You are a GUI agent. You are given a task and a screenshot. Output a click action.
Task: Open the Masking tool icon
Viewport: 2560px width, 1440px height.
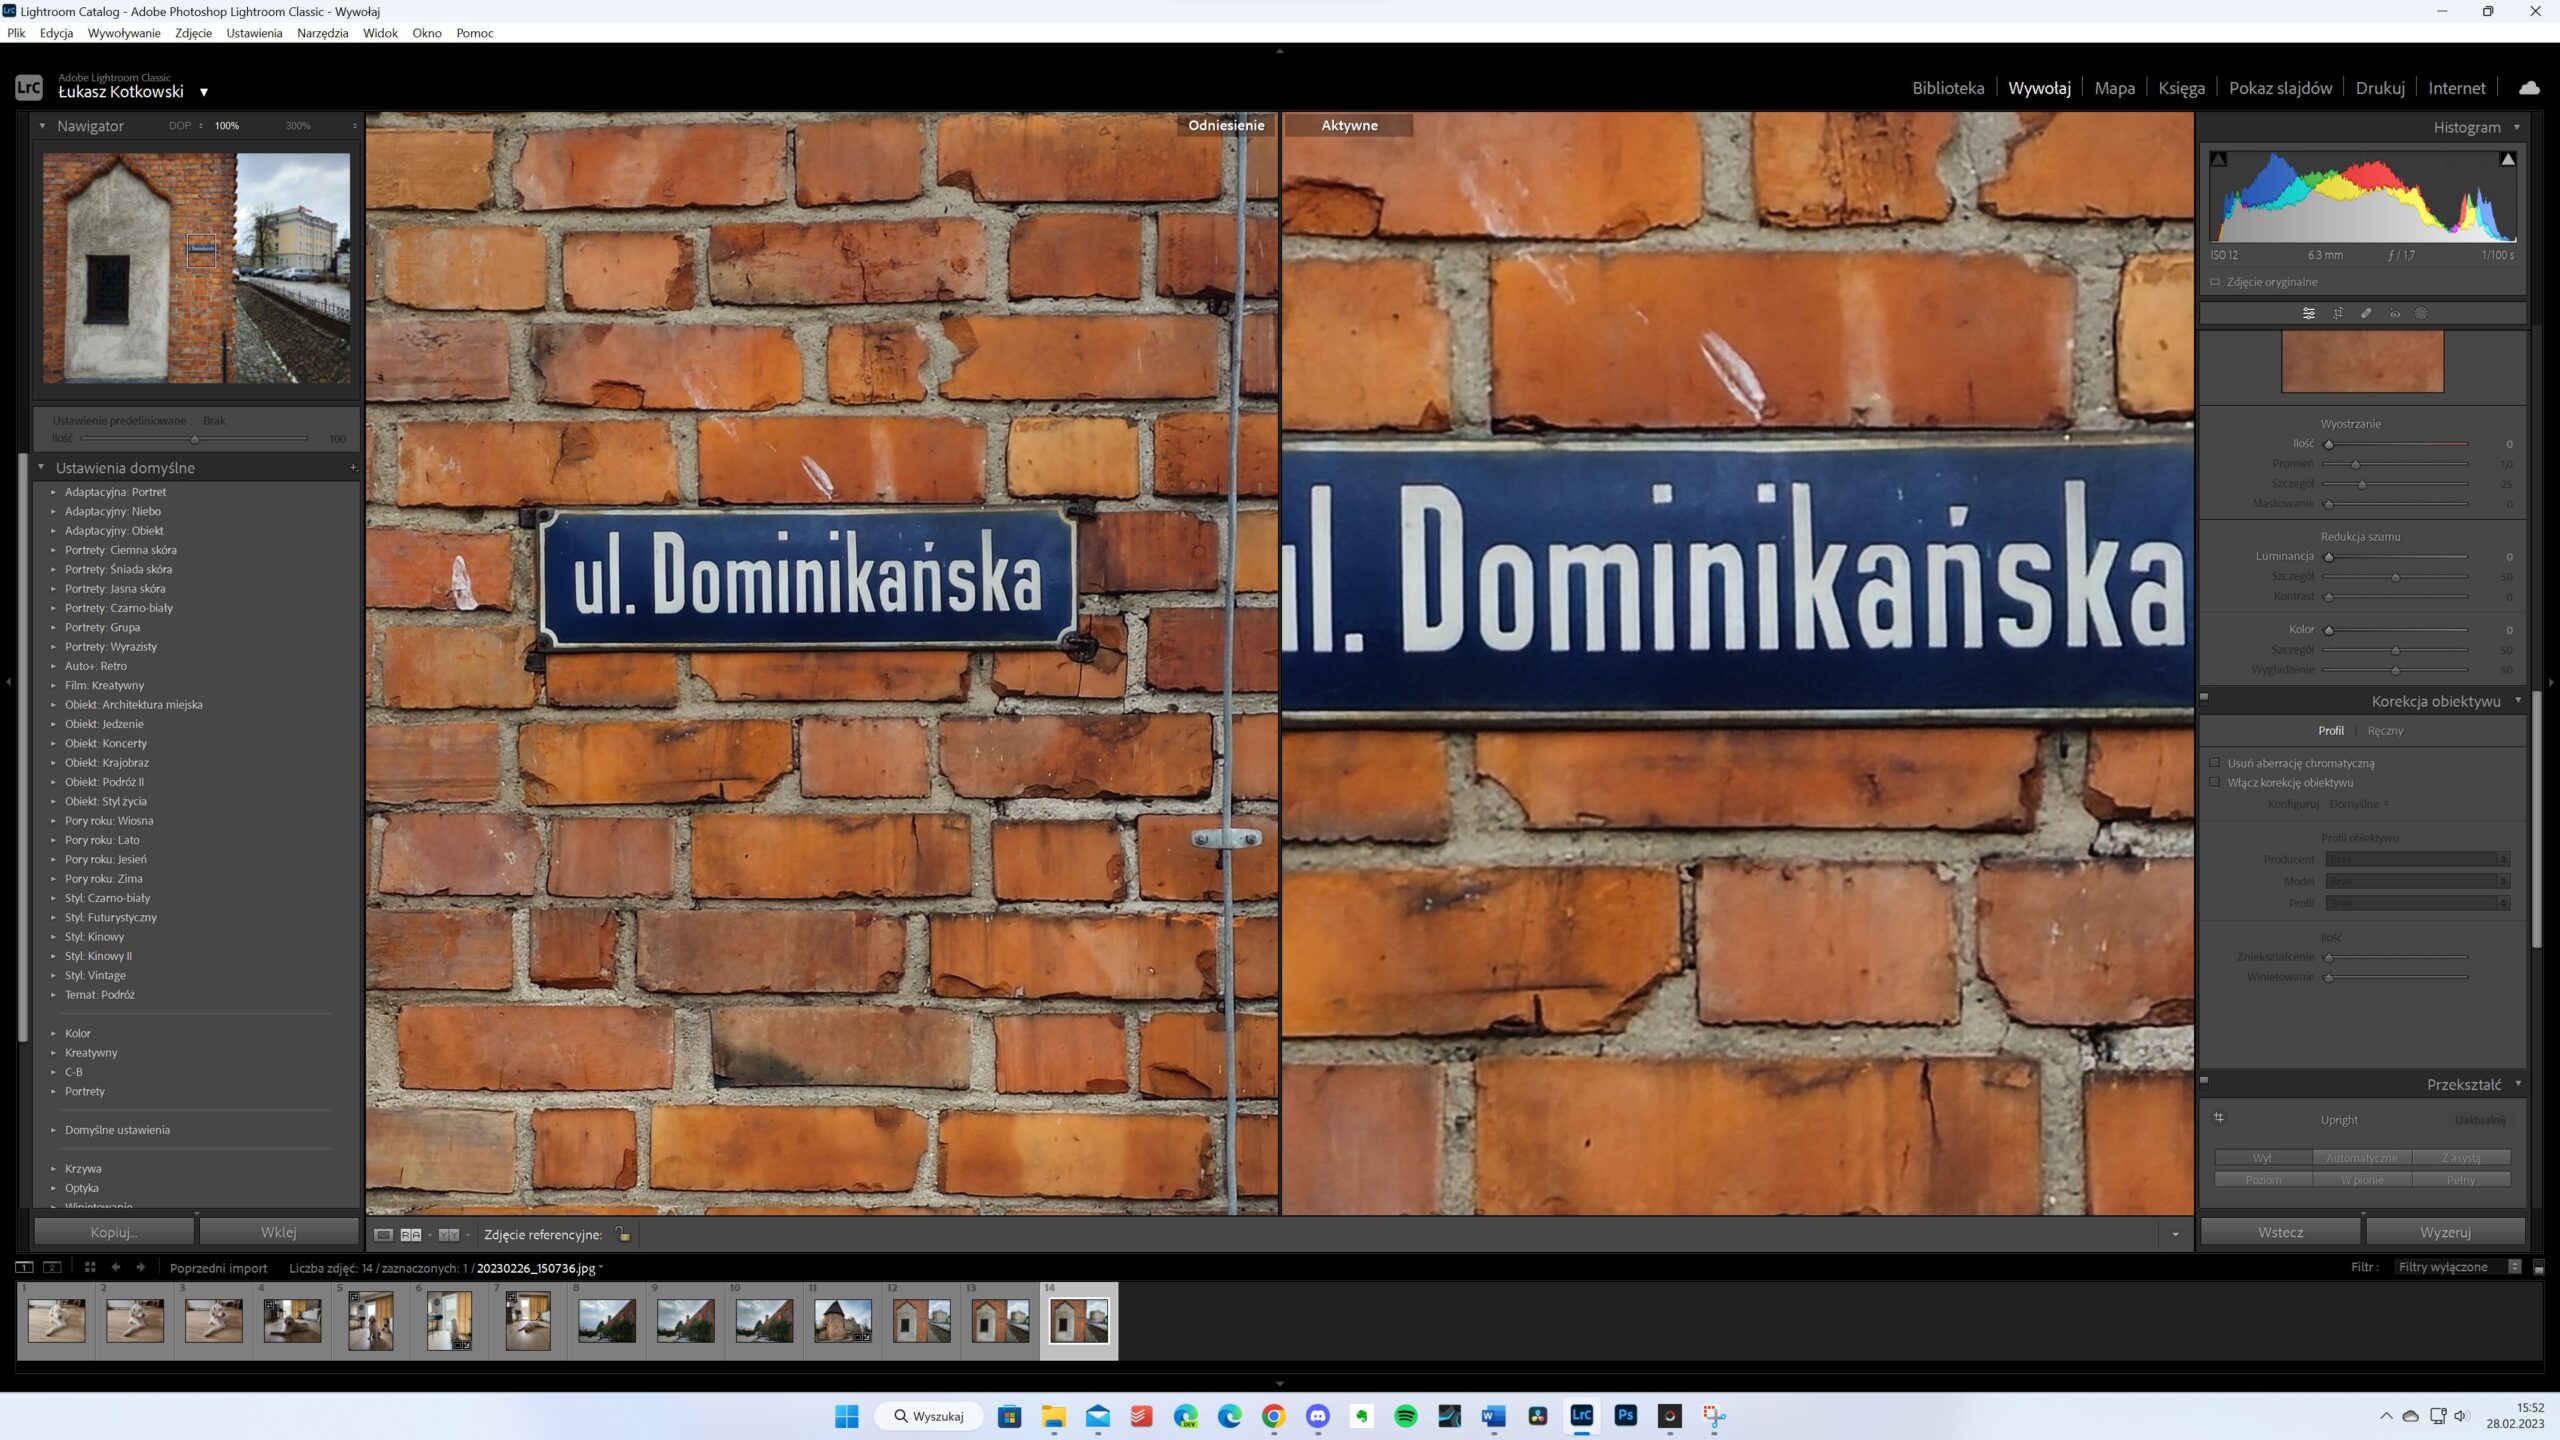2421,314
